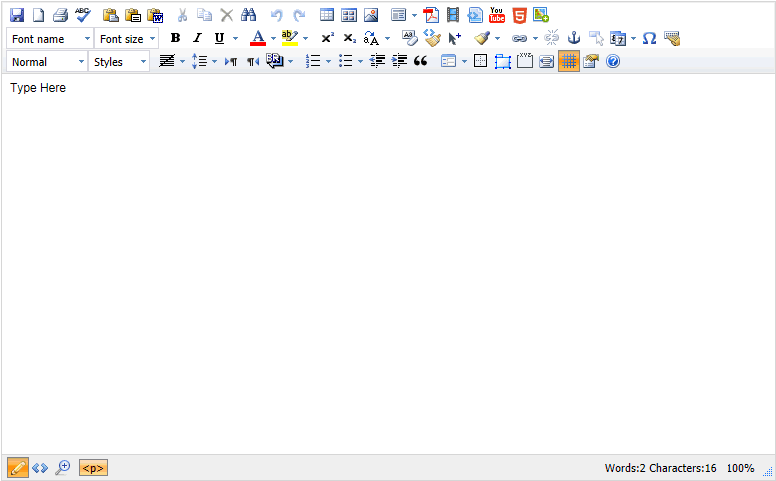Image resolution: width=776 pixels, height=481 pixels.
Task: Insert an anchor bookmark
Action: pos(574,38)
